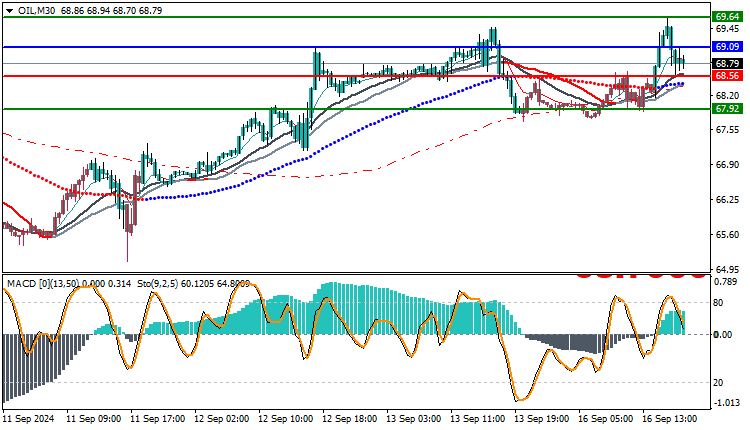Screen dimensions: 750x430
Task: Select the 64.95 price scale value
Action: 727,269
